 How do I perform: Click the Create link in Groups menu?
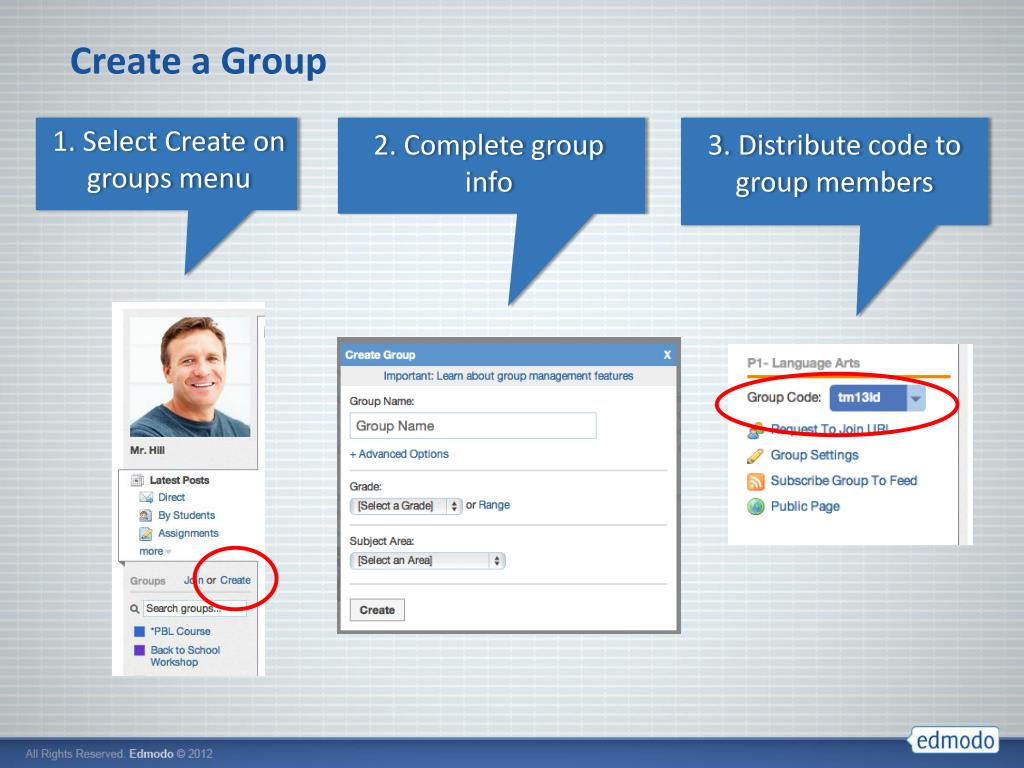tap(235, 580)
